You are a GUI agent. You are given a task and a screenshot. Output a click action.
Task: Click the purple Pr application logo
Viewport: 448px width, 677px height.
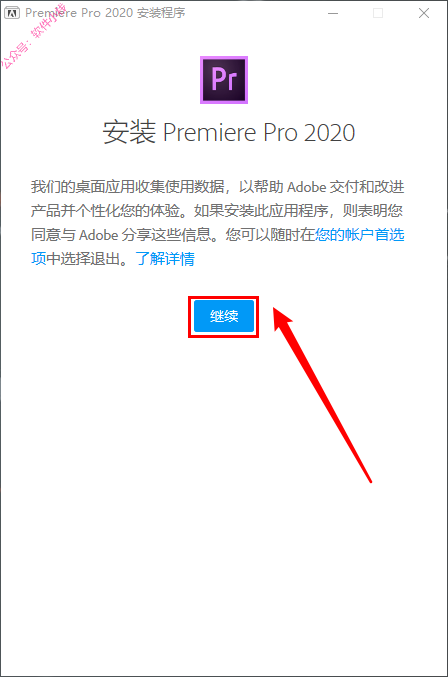[224, 80]
